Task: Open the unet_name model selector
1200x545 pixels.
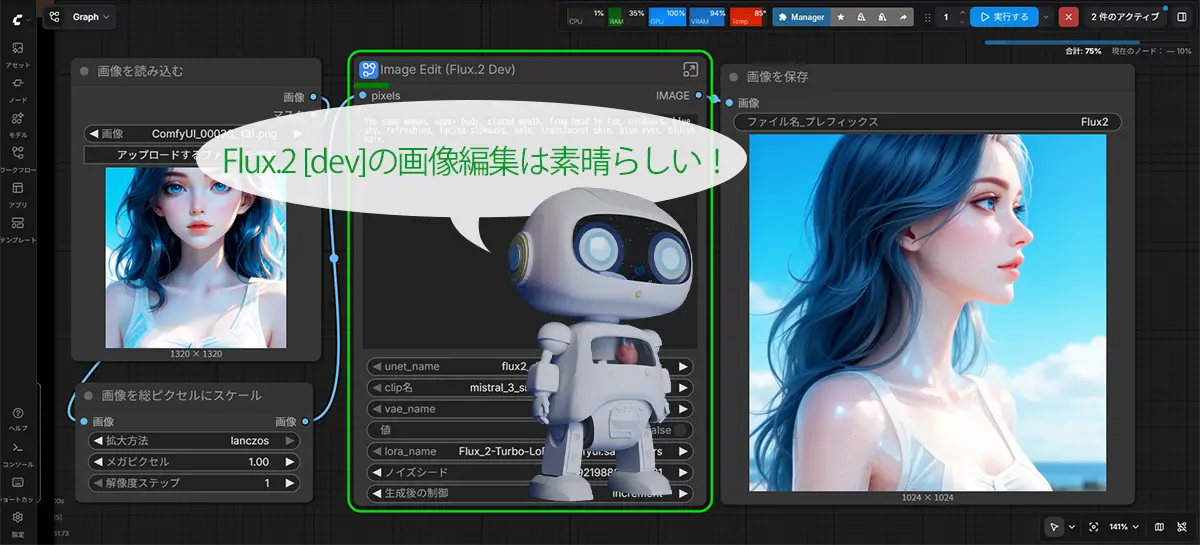Action: pos(530,366)
